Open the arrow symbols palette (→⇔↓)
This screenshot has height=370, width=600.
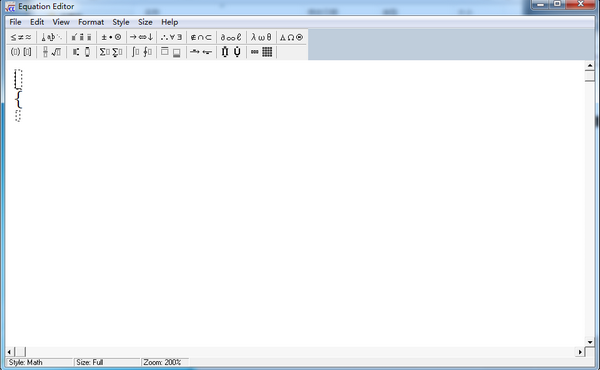pos(141,37)
